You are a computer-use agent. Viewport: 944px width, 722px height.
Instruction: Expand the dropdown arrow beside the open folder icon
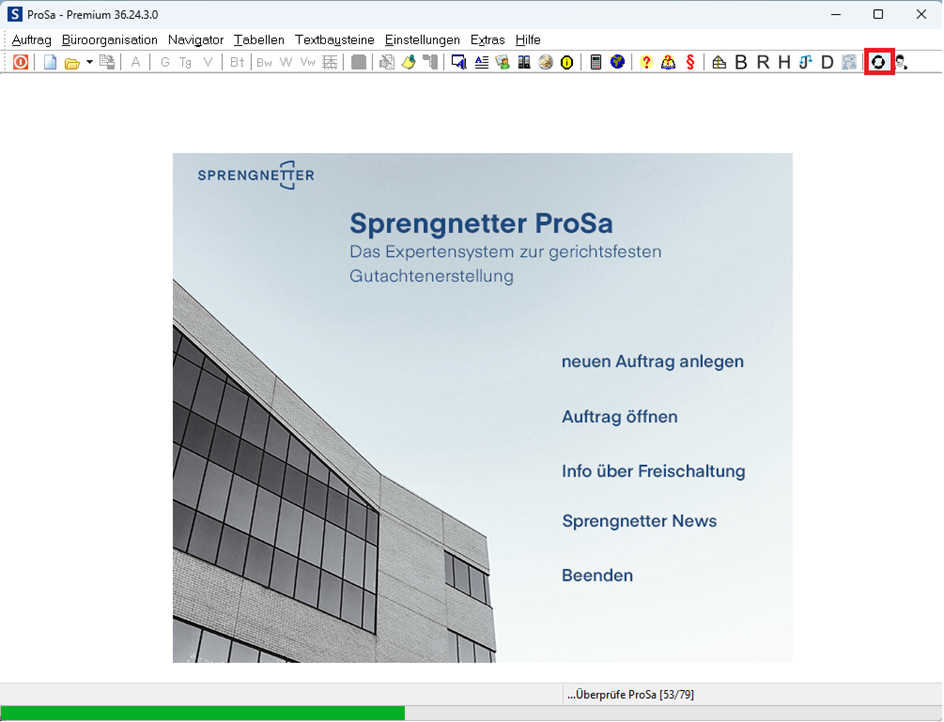point(89,62)
